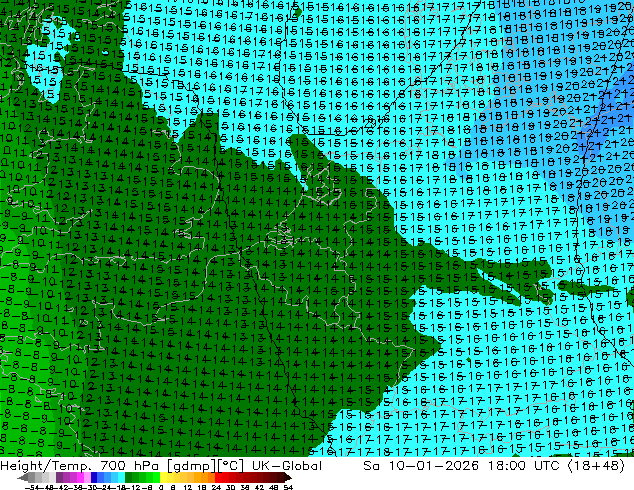Click the 'UK-Global' model name
The image size is (634, 490).
coord(287,466)
